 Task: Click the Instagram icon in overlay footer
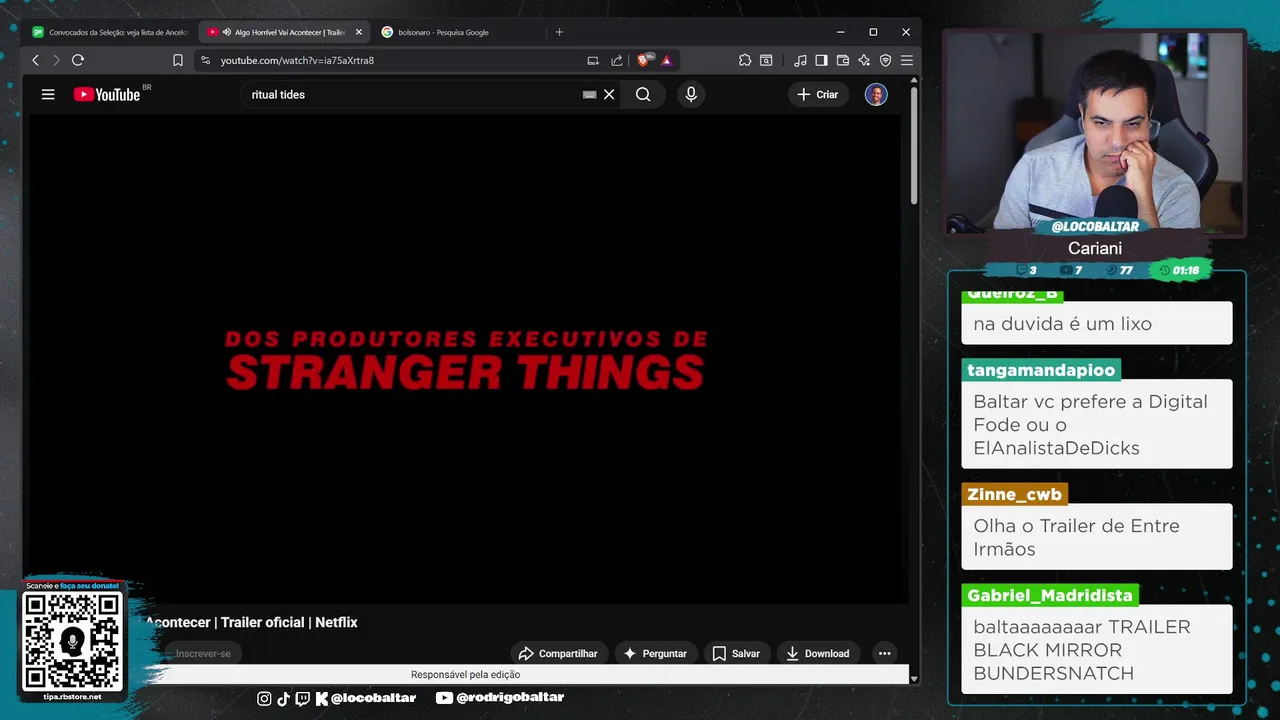(264, 698)
